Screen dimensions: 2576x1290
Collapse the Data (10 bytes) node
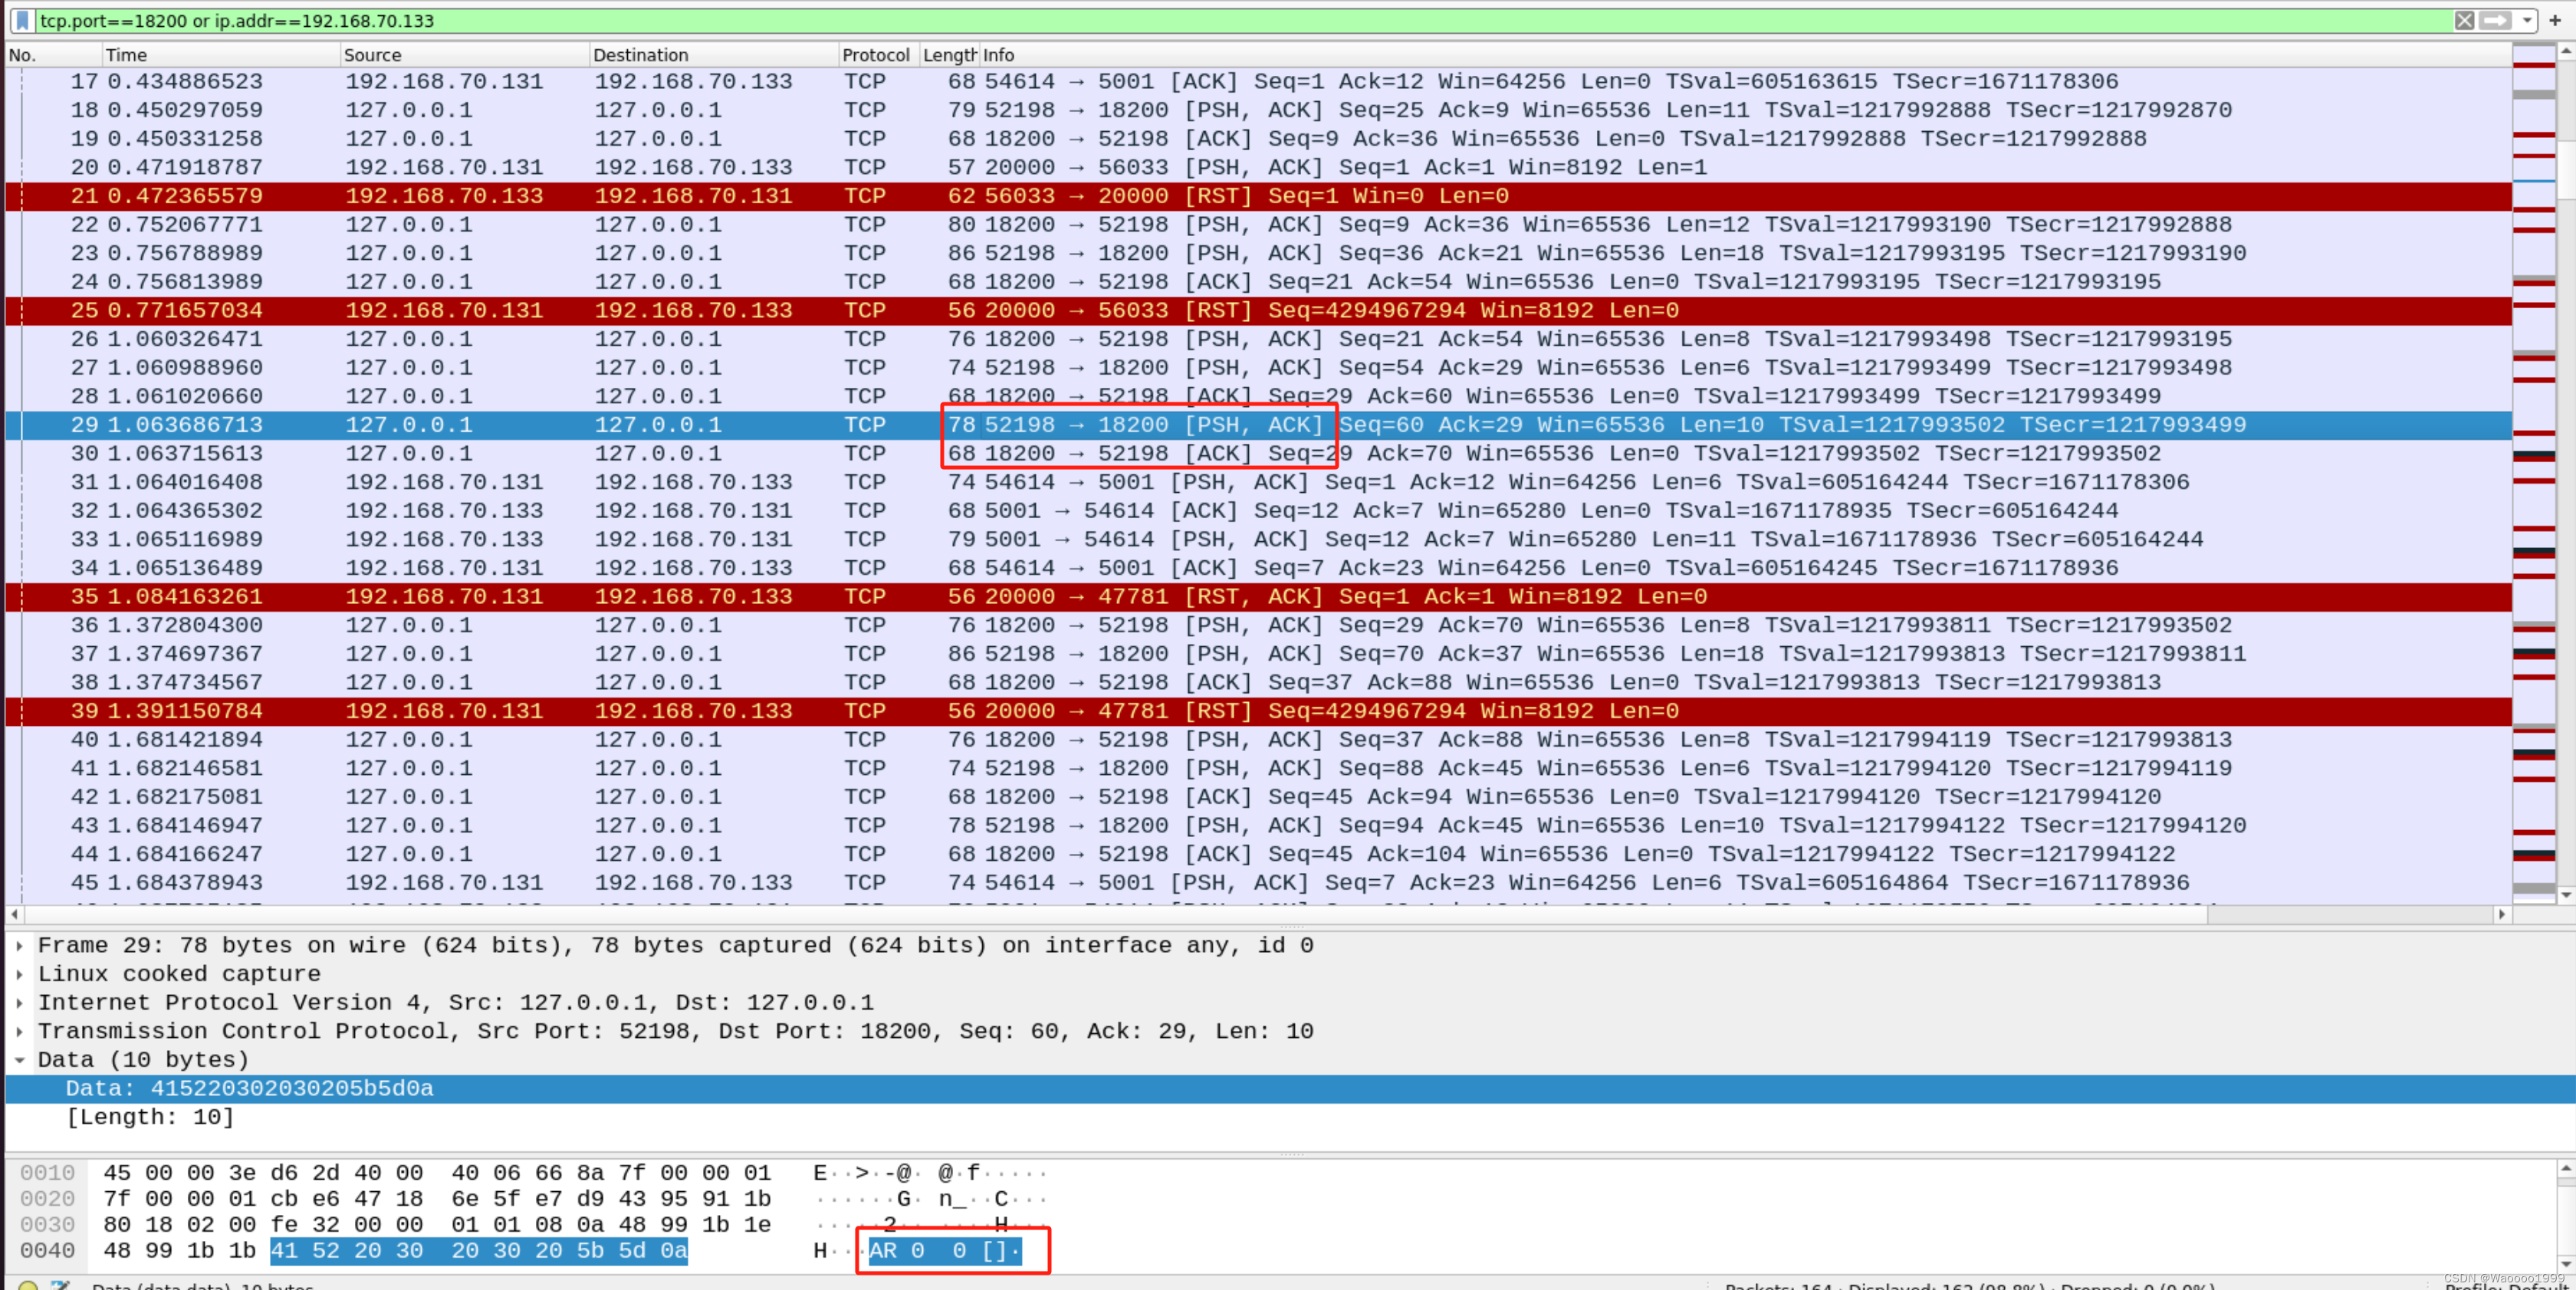click(x=19, y=1060)
